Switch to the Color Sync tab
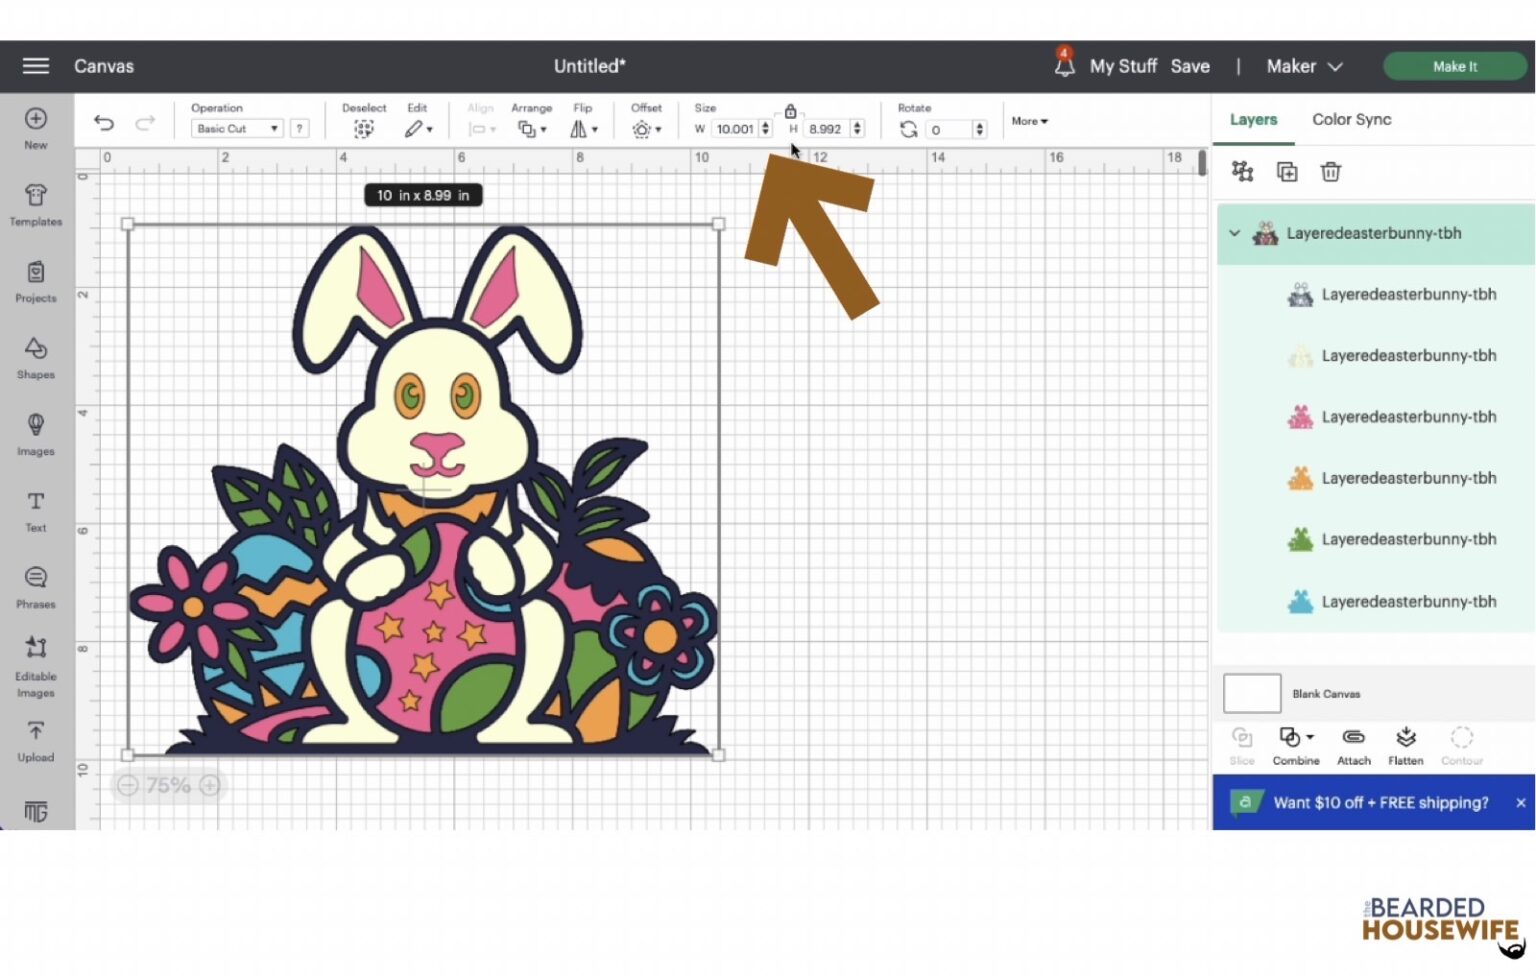Image resolution: width=1536 pixels, height=976 pixels. point(1351,119)
